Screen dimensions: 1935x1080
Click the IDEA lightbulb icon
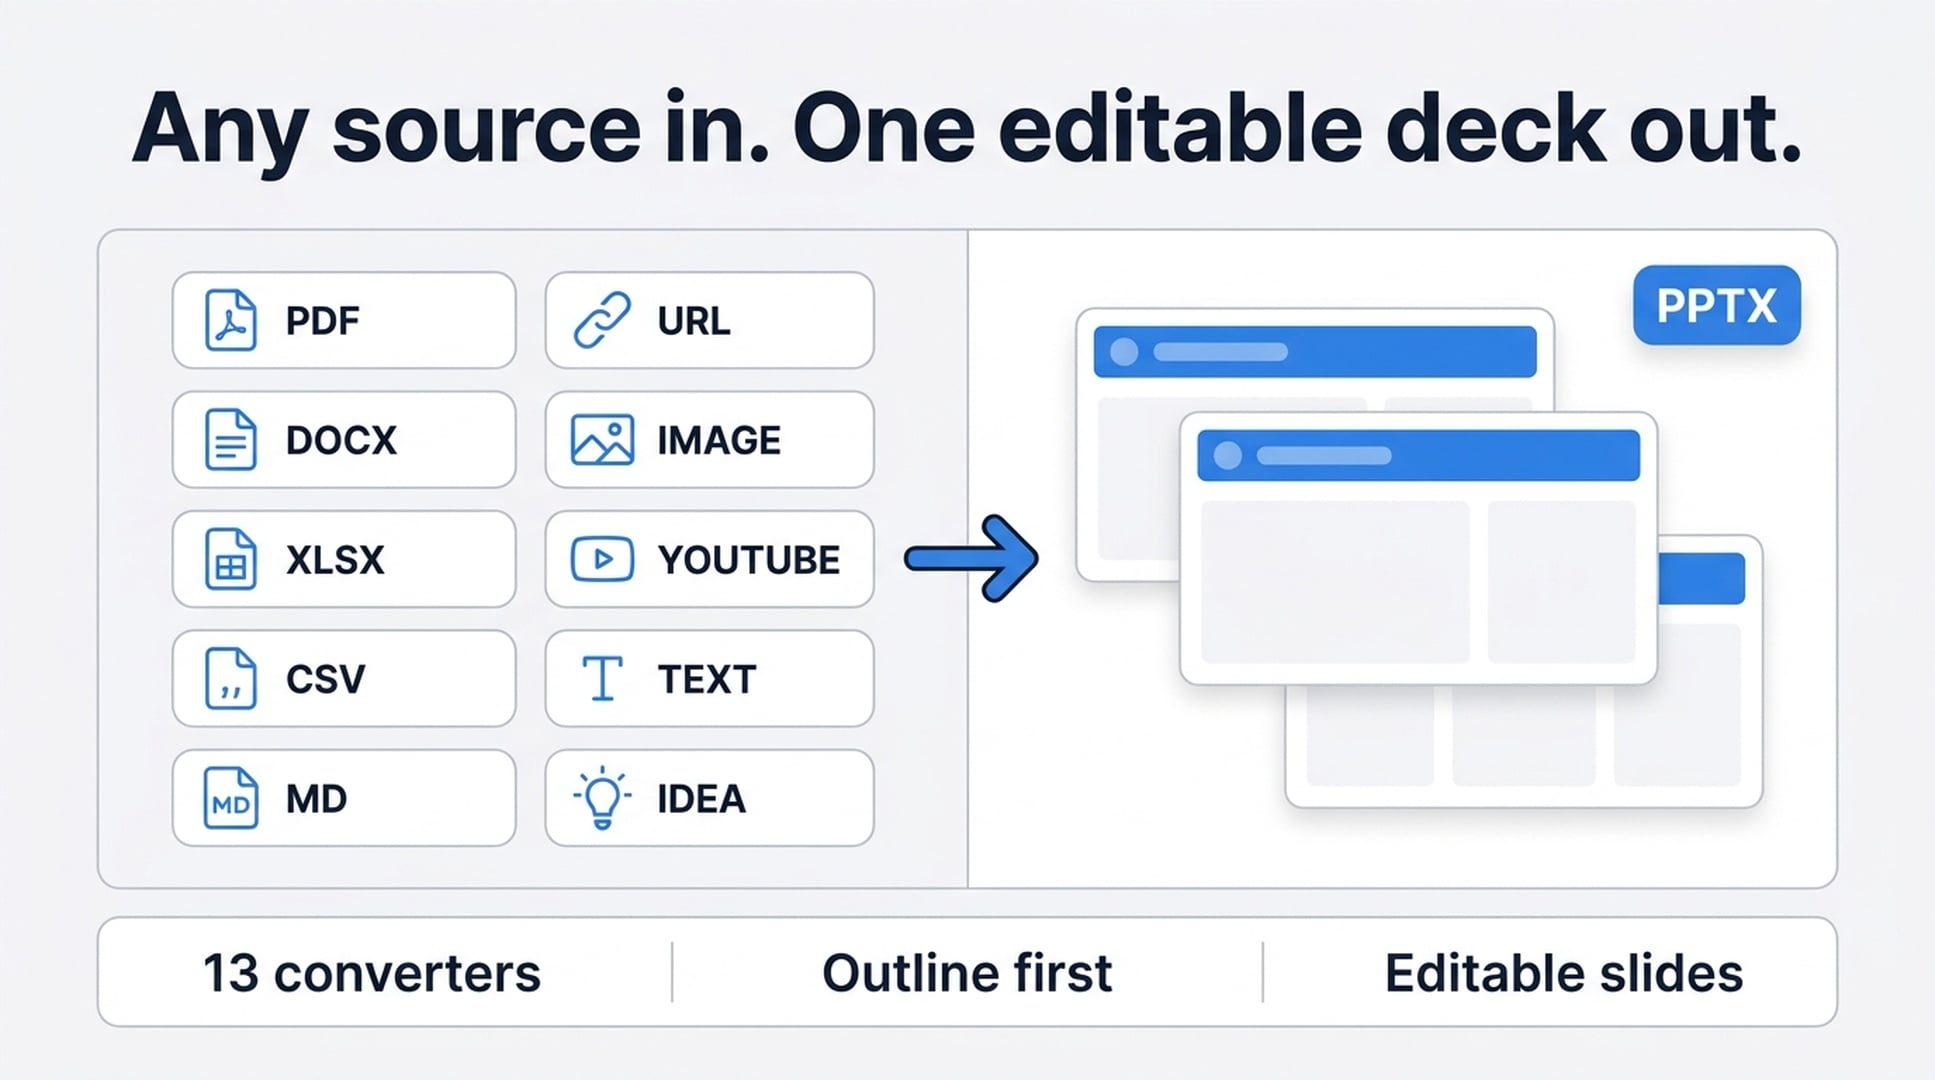(x=602, y=798)
